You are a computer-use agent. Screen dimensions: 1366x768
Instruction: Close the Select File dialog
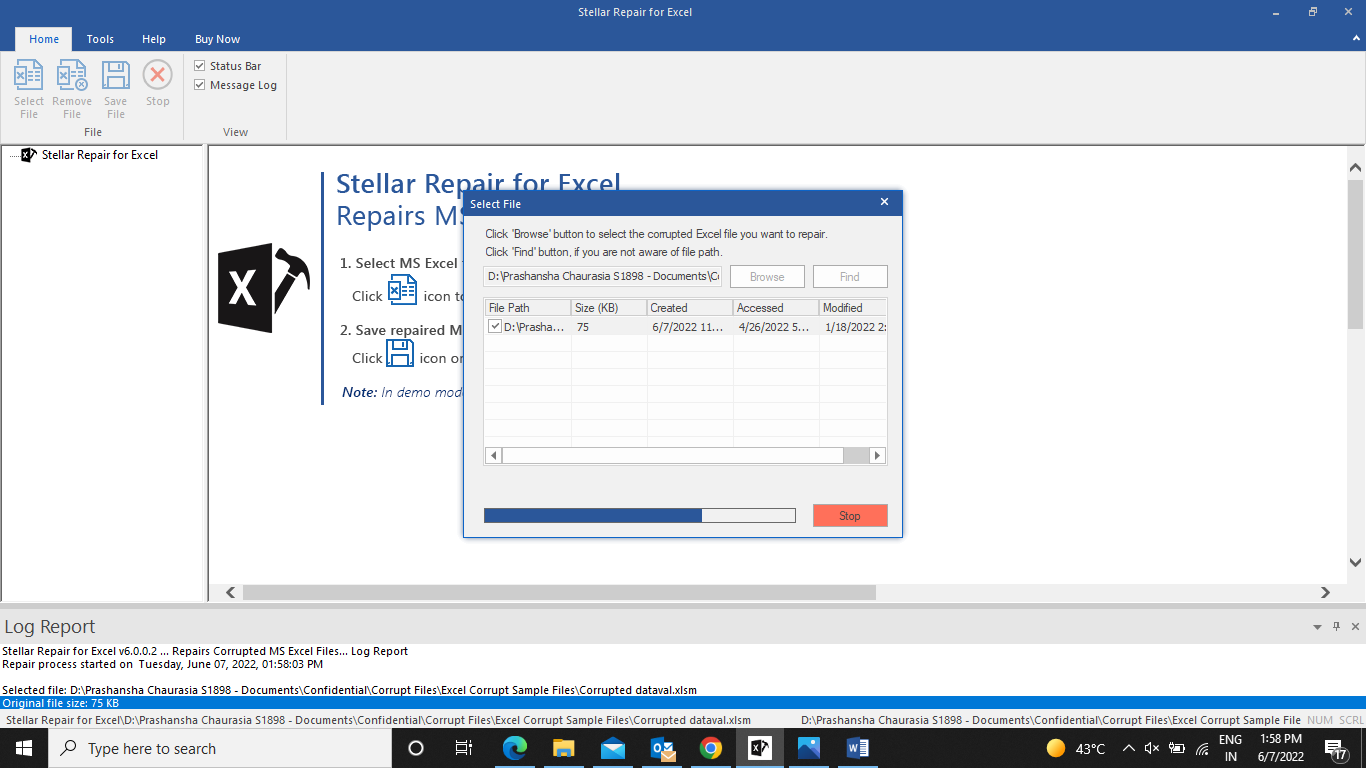[x=884, y=202]
